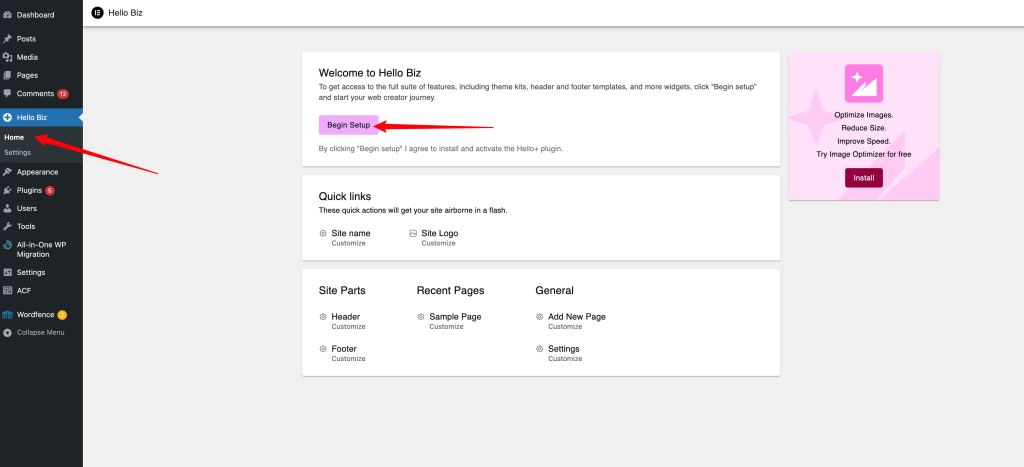Click the Wordfence notification badge 2
This screenshot has height=467, width=1024.
(x=62, y=315)
